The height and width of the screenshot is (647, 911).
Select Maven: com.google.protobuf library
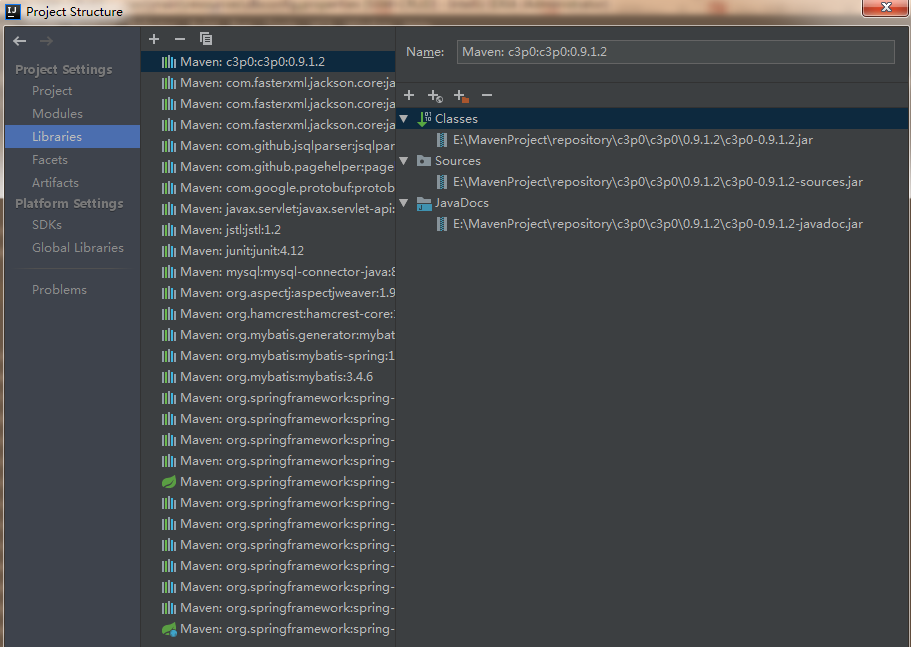pyautogui.click(x=268, y=188)
